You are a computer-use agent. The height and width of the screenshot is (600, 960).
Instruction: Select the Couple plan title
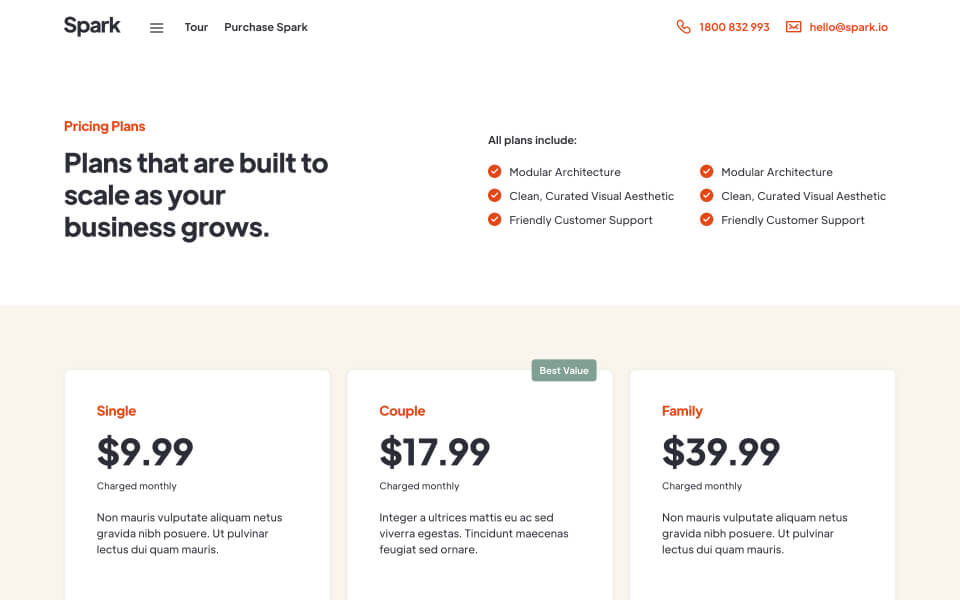(x=402, y=411)
